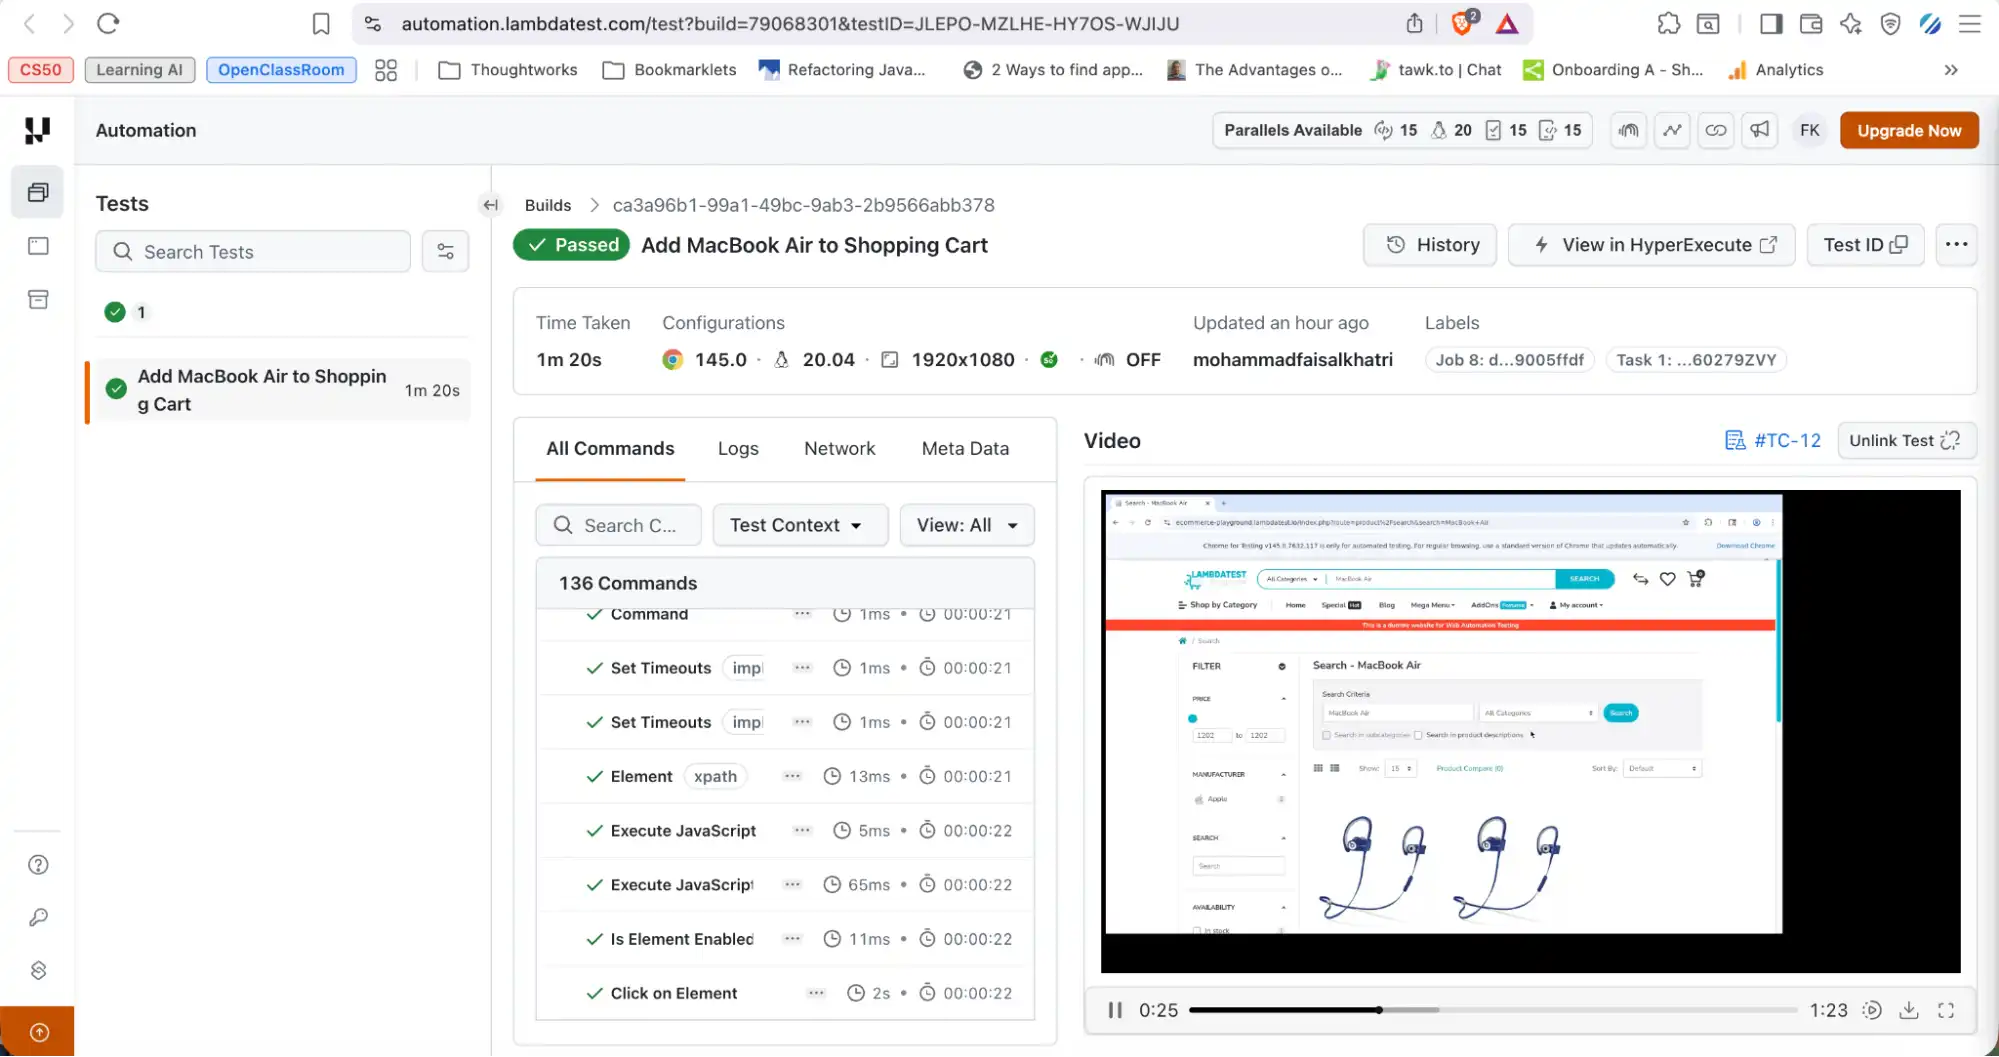Open the three-dots more options menu
The width and height of the screenshot is (1999, 1057).
point(1956,245)
